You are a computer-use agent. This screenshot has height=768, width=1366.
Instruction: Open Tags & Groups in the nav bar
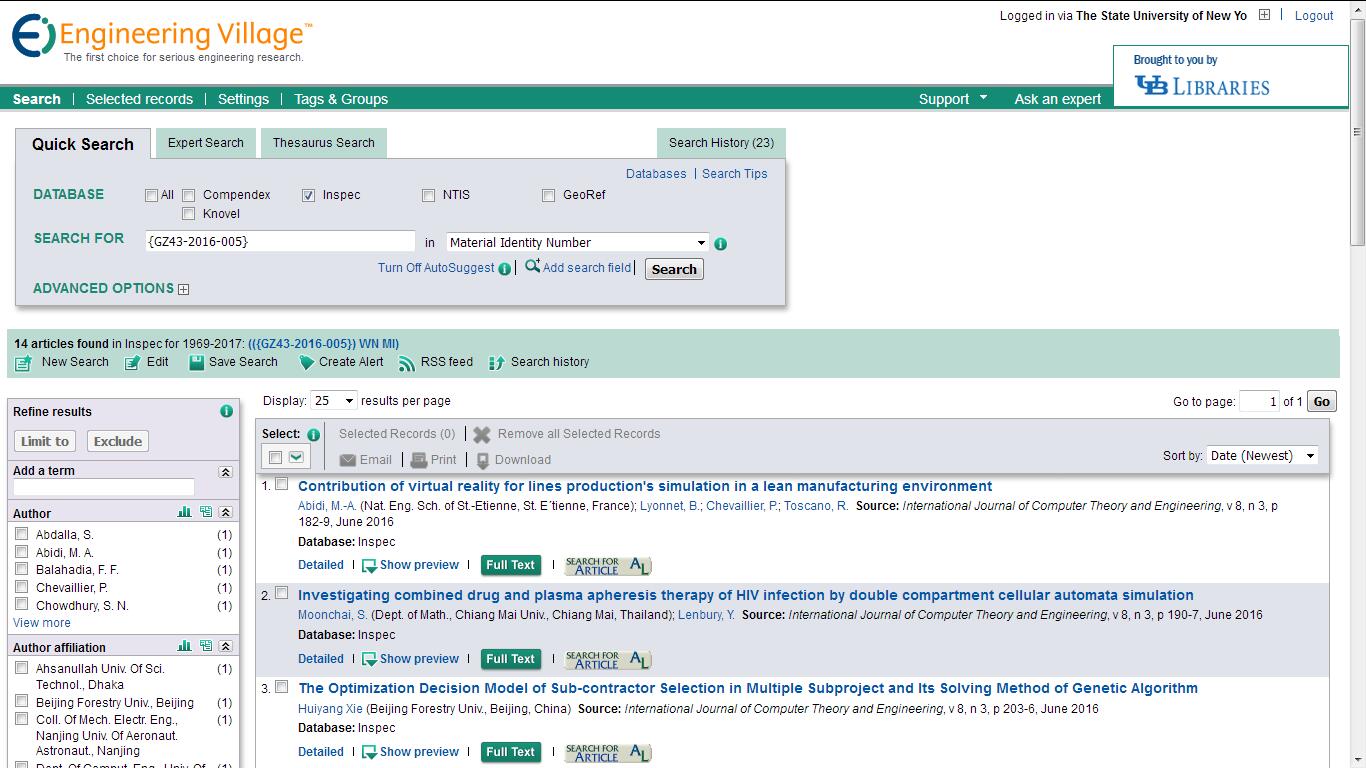tap(341, 99)
